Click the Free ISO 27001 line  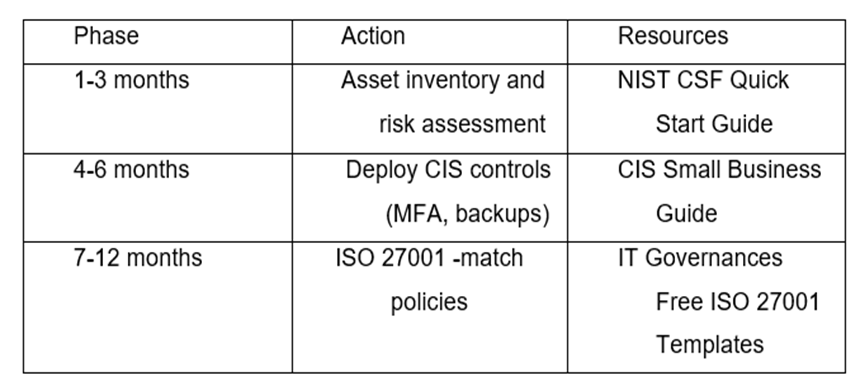pyautogui.click(x=738, y=302)
